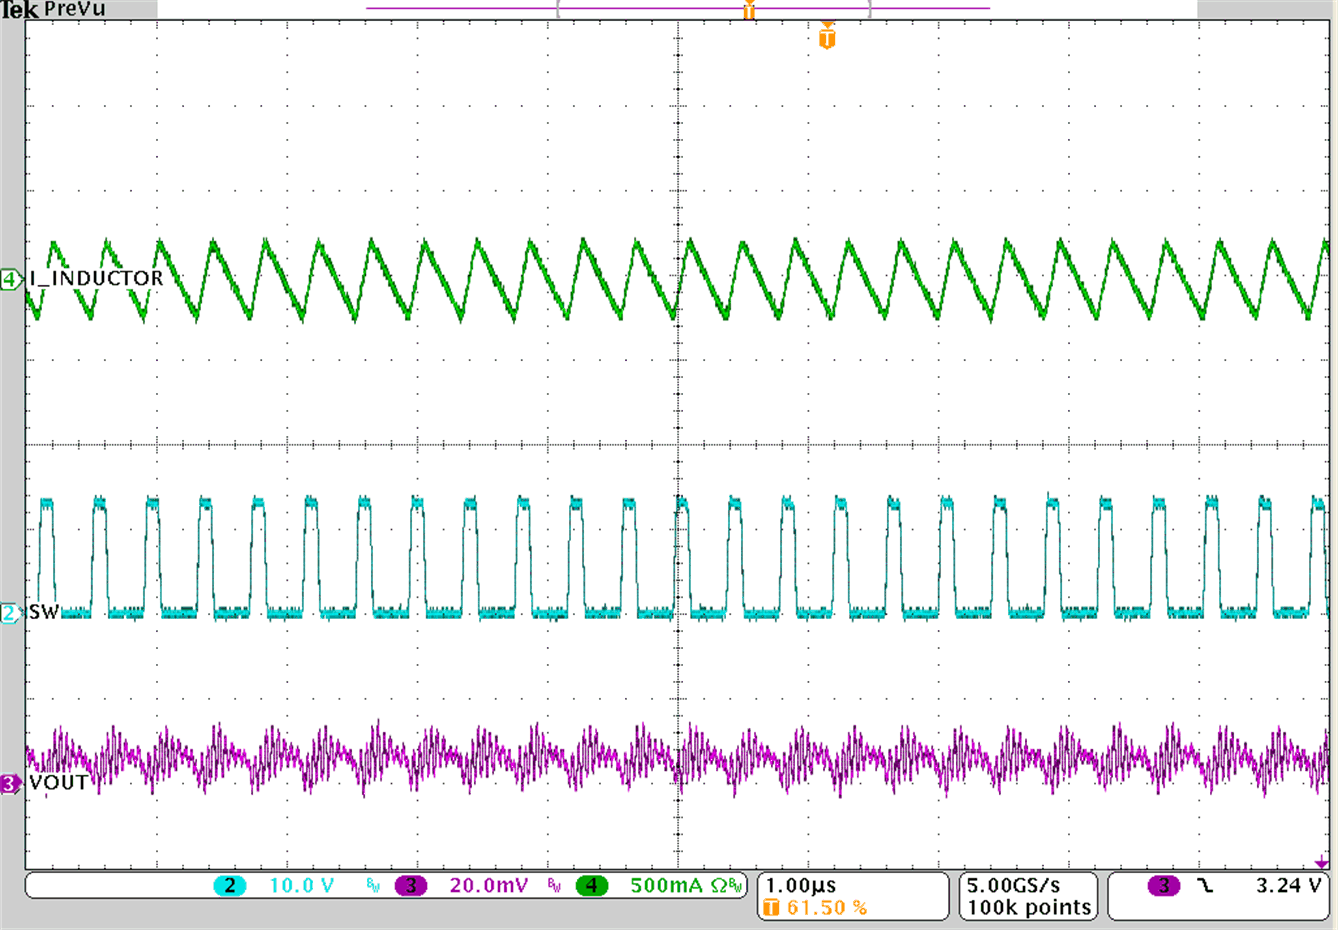
Task: Click the trigger slope icon next to 3.24 V
Action: tap(1204, 885)
